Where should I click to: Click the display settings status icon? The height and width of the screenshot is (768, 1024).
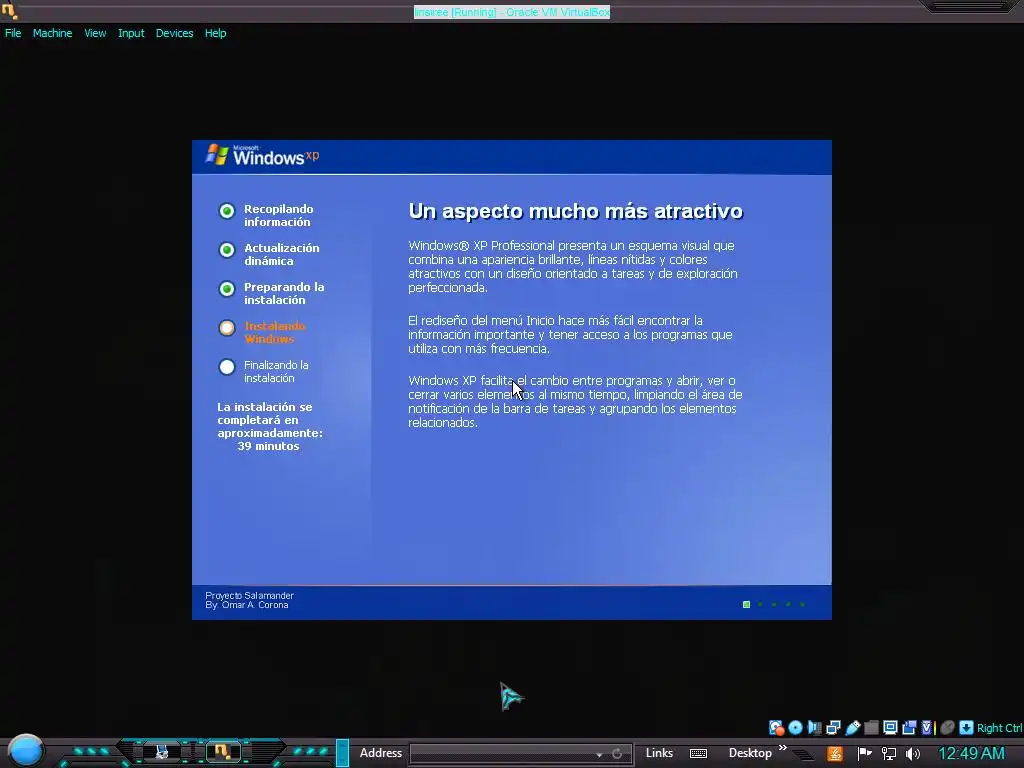coord(890,728)
